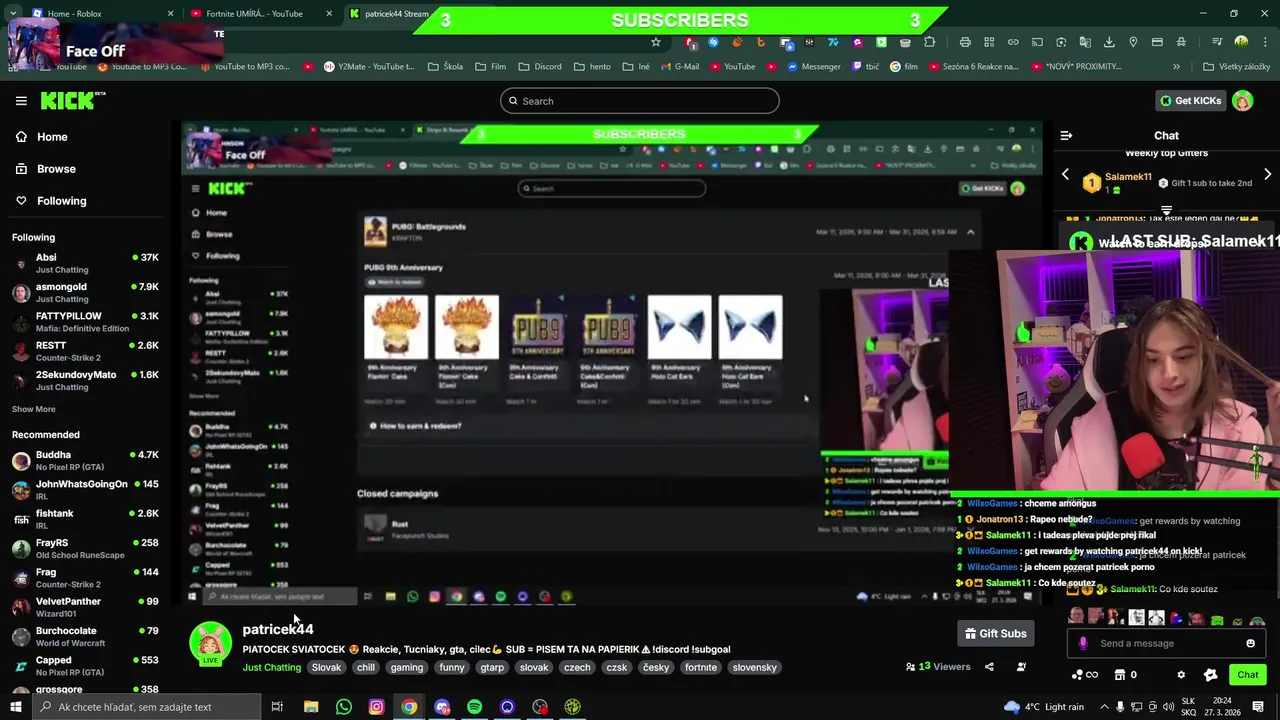Click the user icon next to the share icon

click(x=1021, y=667)
